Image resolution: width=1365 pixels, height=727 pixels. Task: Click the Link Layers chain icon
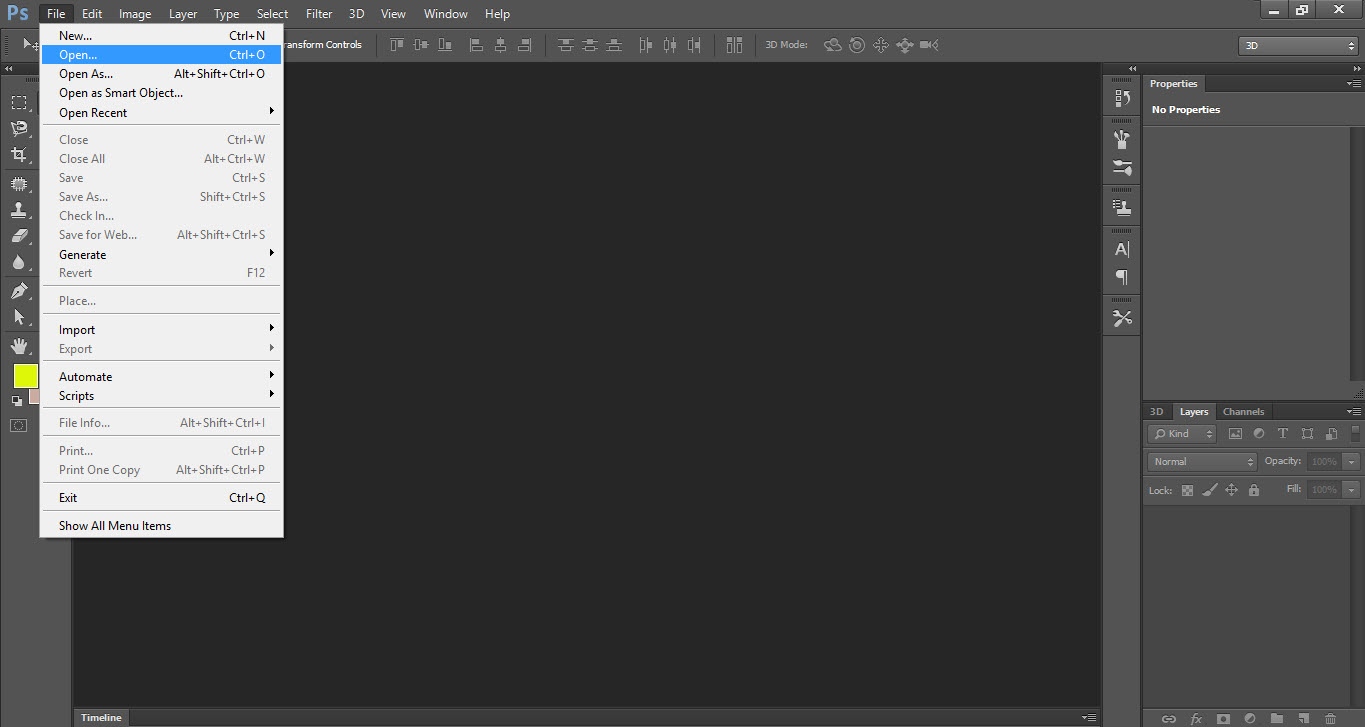point(1168,719)
